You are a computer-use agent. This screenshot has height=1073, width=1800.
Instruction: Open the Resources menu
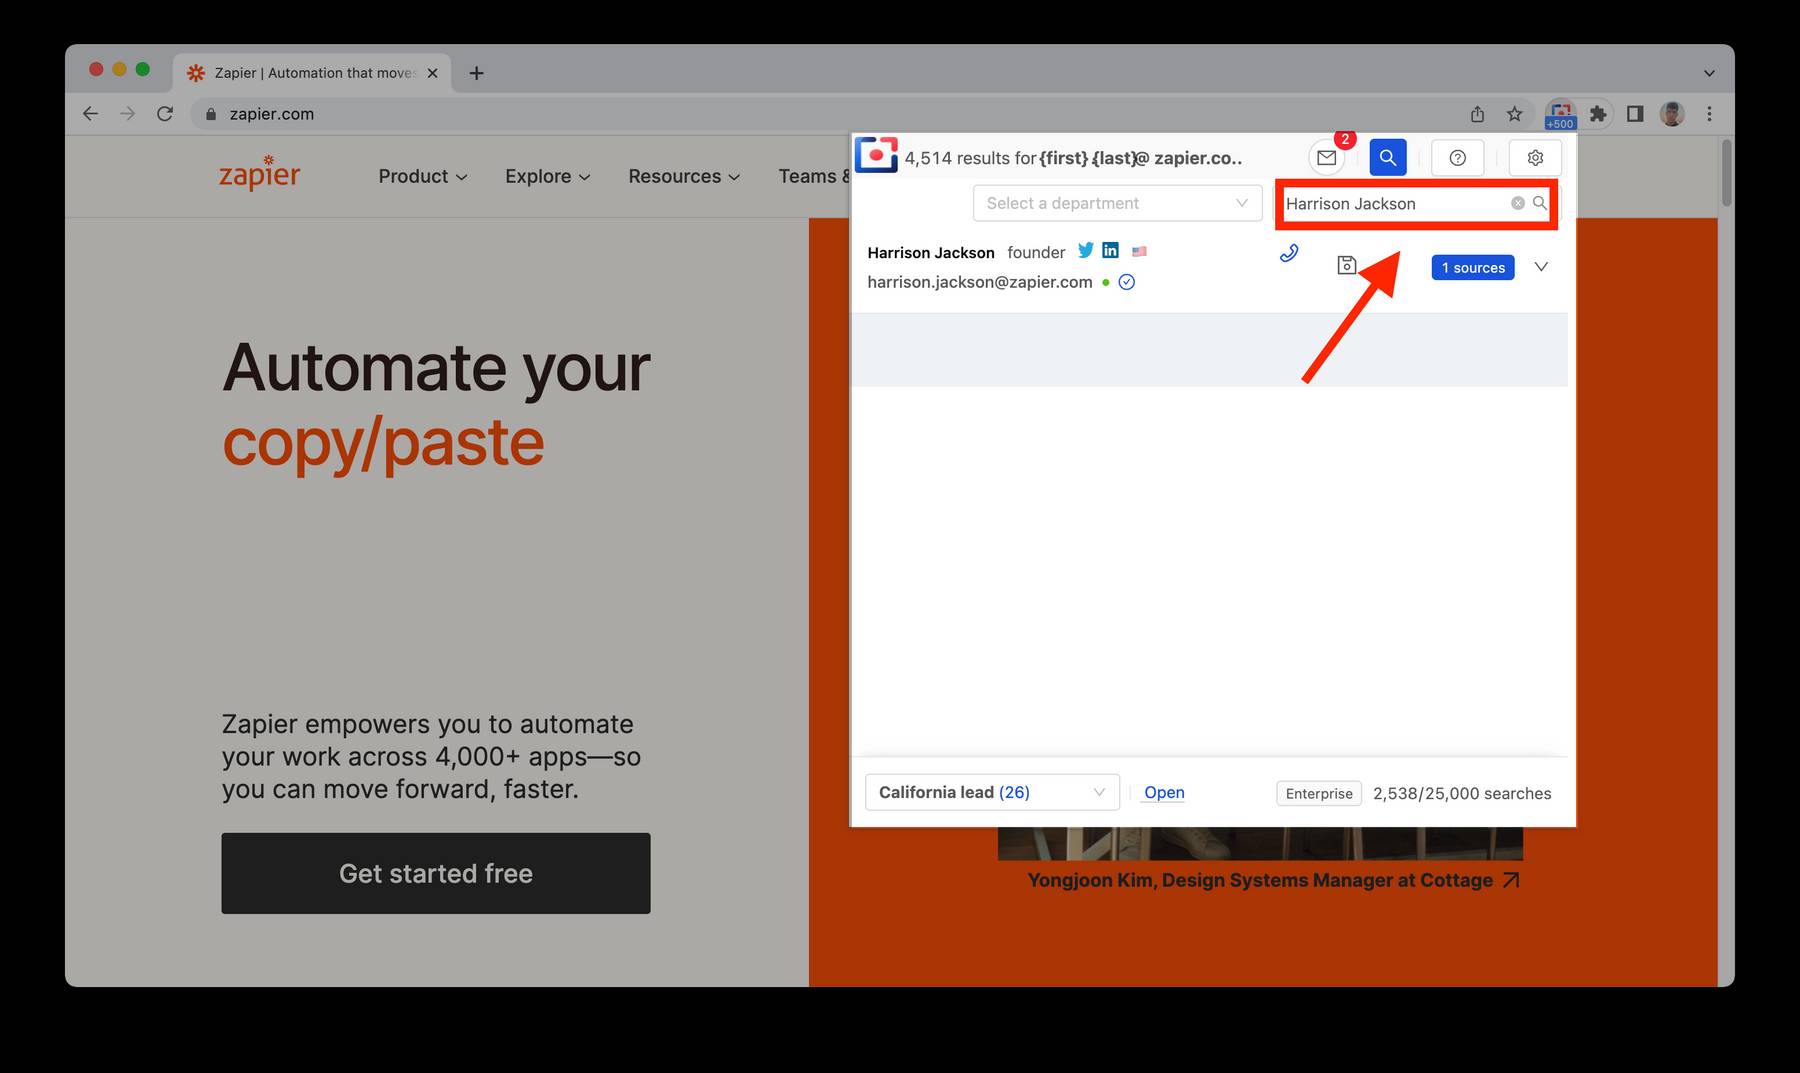point(684,176)
